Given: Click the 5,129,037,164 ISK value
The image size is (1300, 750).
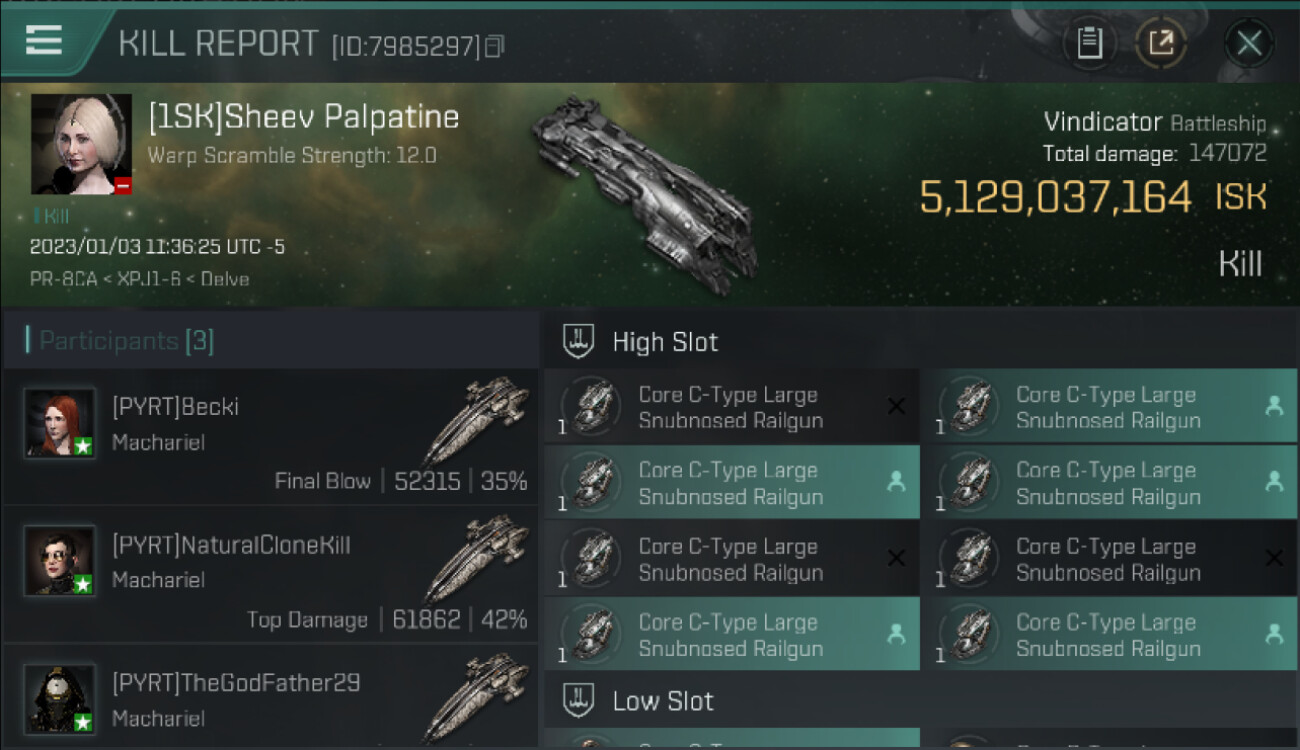Looking at the screenshot, I should [1055, 198].
